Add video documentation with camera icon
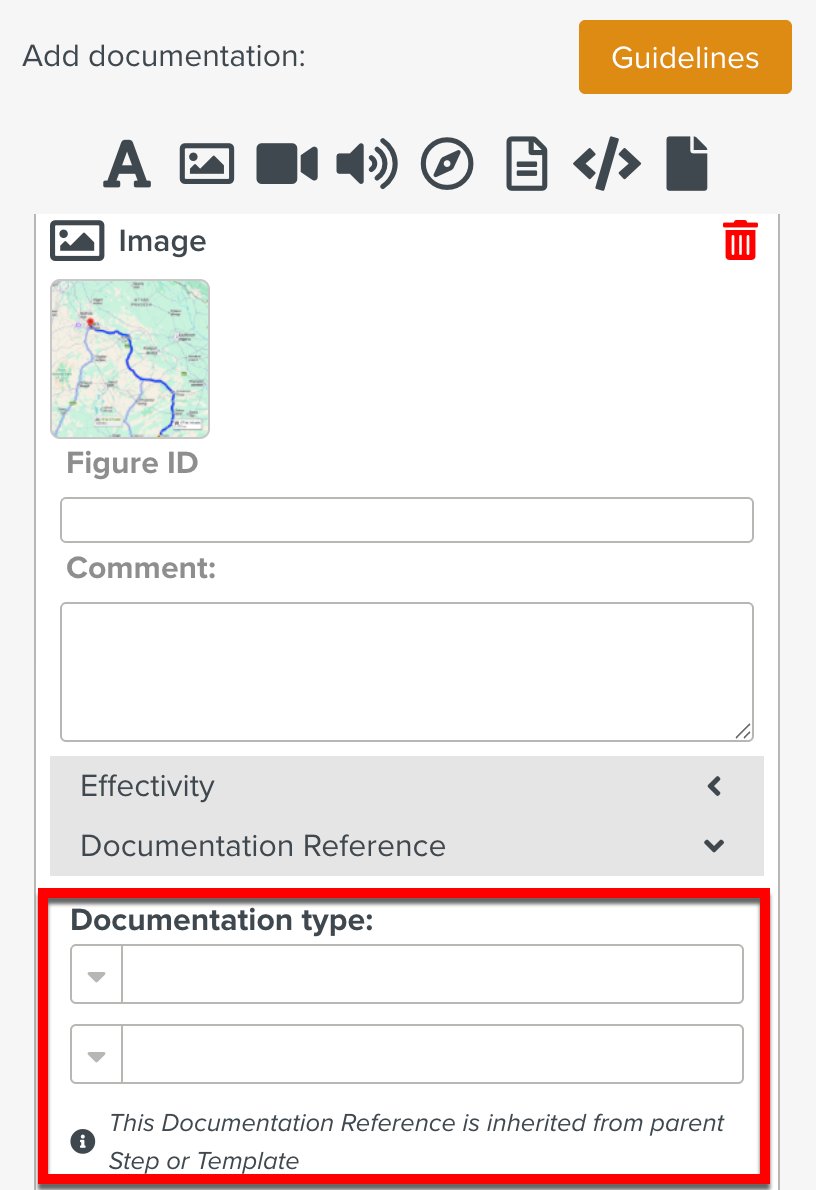Image resolution: width=818 pixels, height=1190 pixels. point(286,164)
